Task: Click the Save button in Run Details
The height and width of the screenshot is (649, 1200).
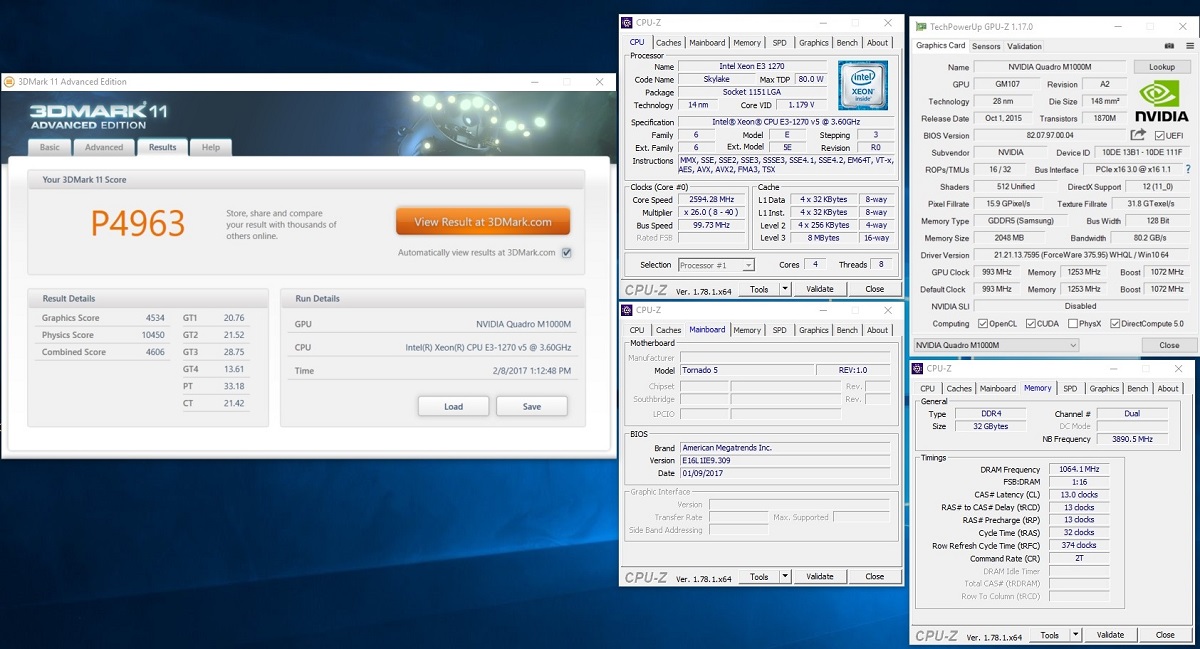Action: pos(531,407)
